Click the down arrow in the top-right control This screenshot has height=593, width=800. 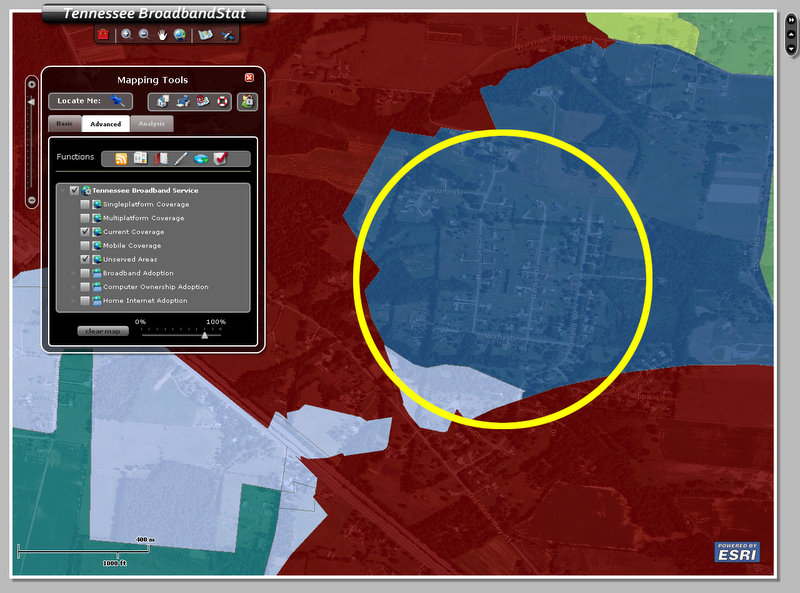pos(791,49)
